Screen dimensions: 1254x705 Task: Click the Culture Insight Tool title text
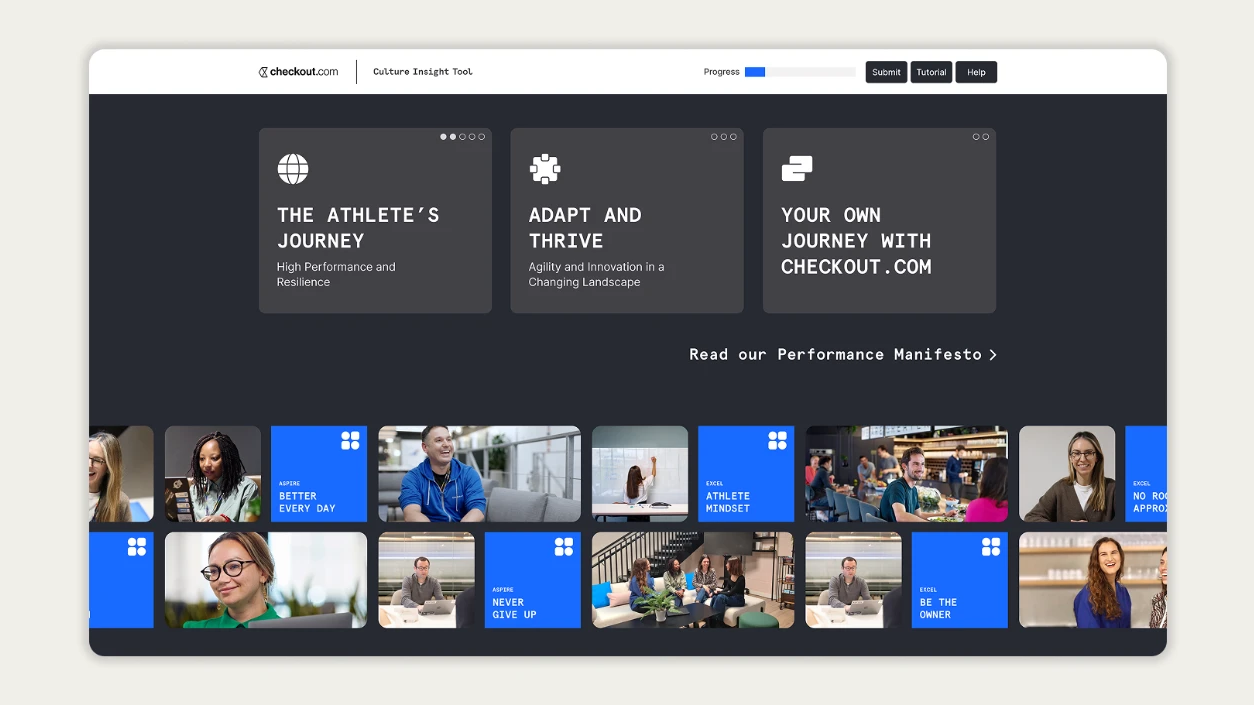[x=423, y=72]
